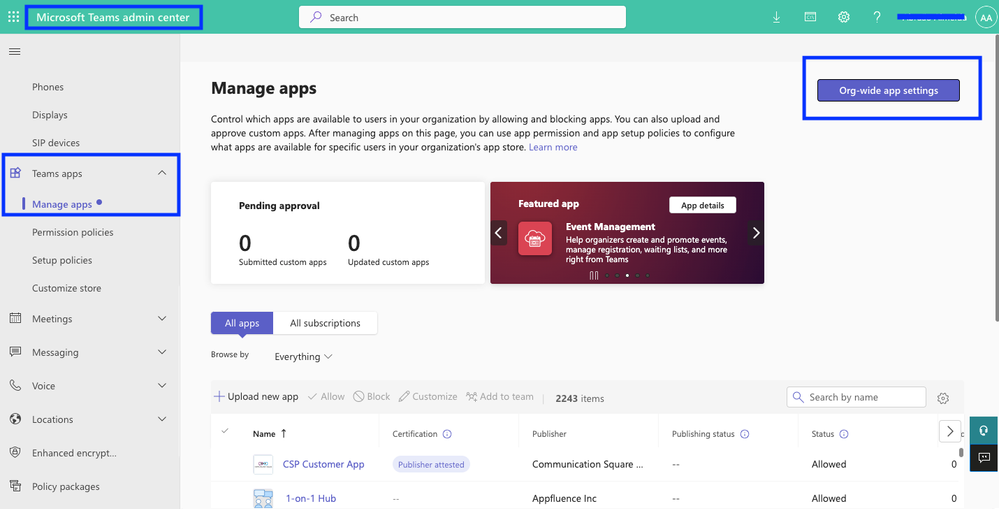Toggle the select-all apps checkmark

[x=225, y=431]
